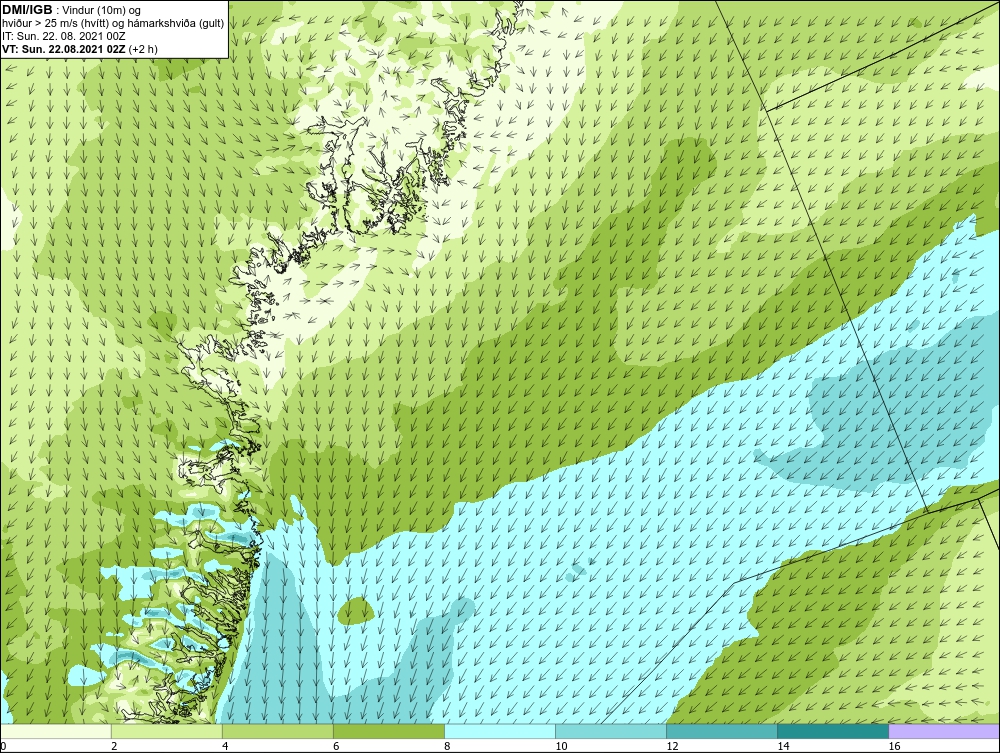This screenshot has width=1000, height=753.
Task: Click the legend label '6'
Action: (336, 746)
